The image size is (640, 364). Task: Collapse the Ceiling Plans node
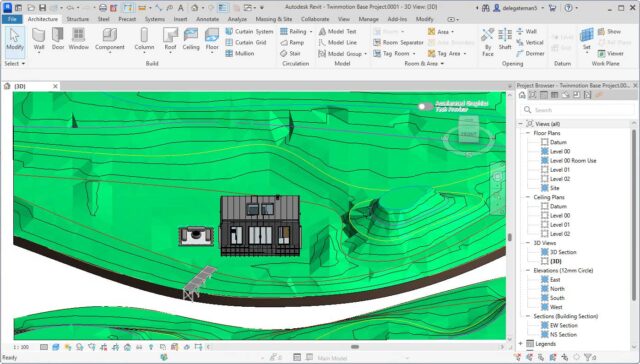tap(528, 197)
